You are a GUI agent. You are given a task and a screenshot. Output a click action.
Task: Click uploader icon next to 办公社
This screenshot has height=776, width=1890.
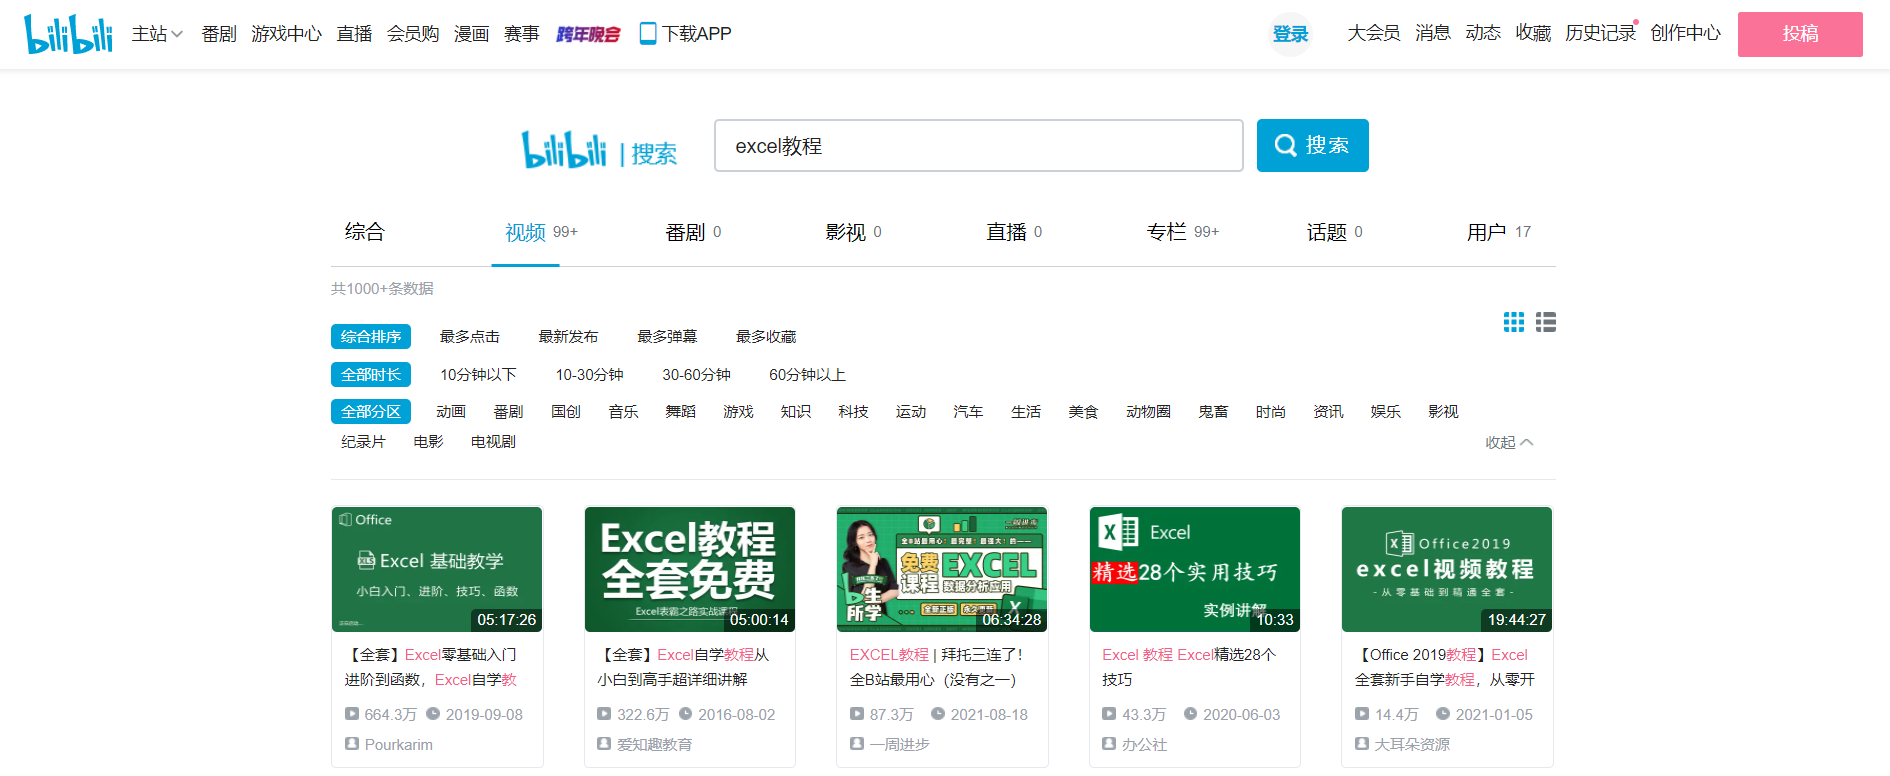(1109, 744)
